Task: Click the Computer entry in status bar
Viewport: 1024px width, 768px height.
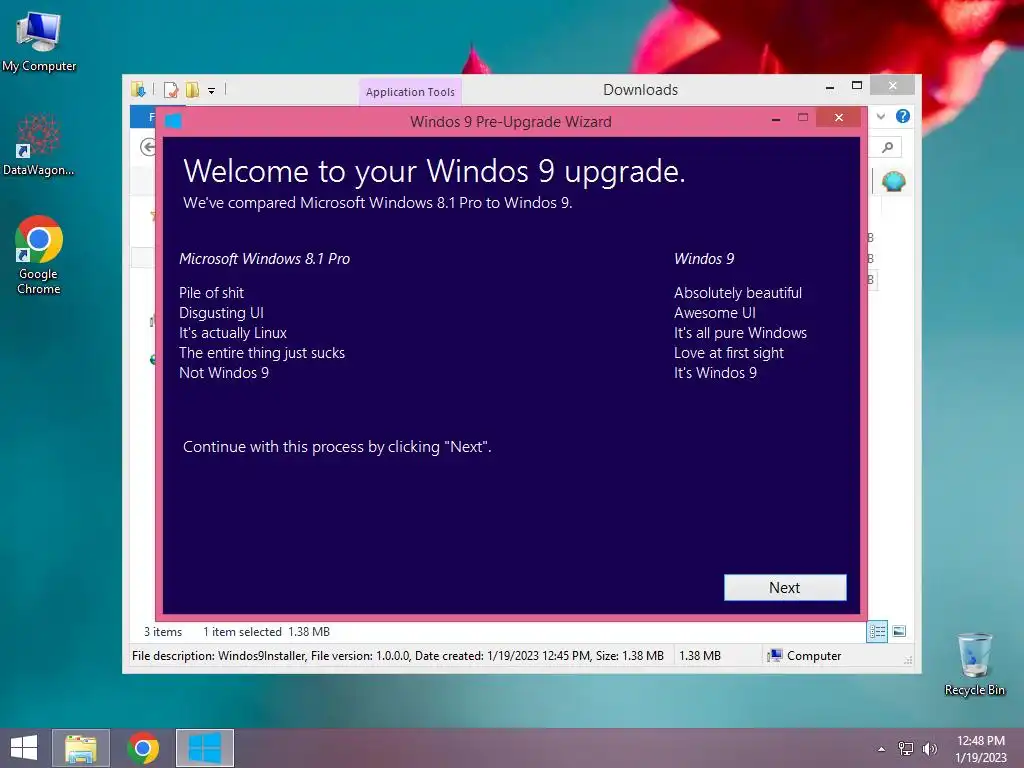Action: (x=805, y=656)
